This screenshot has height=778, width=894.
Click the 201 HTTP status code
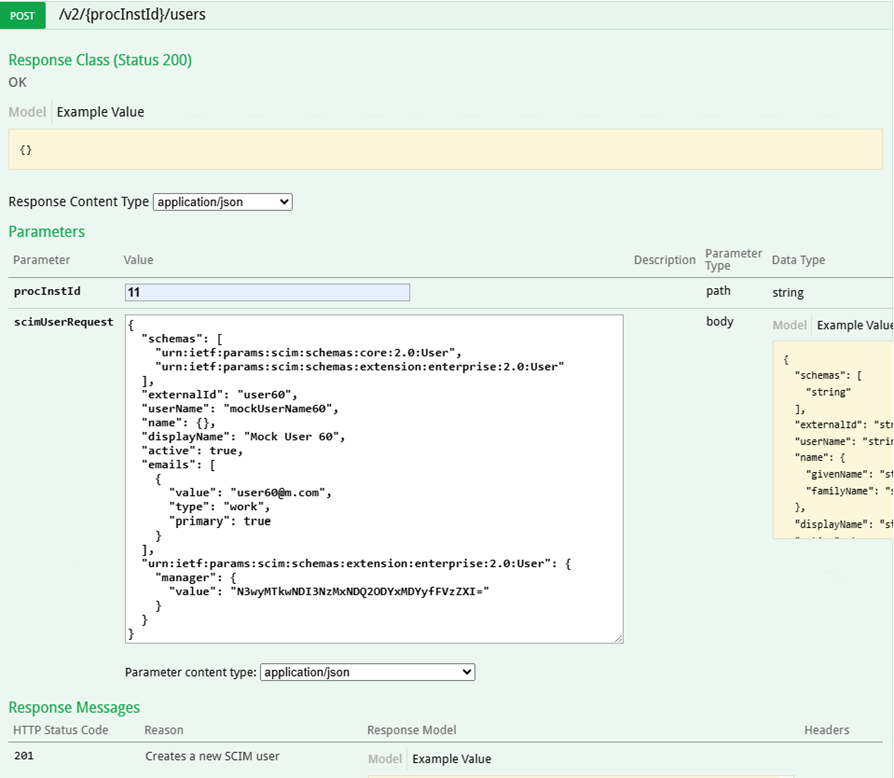24,757
